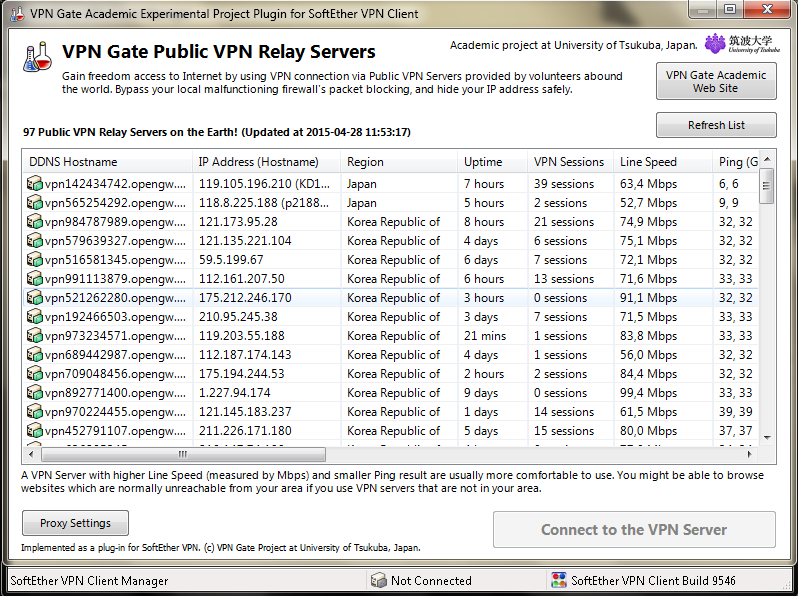Click the 99,4 Mbps line speed value
The image size is (798, 596).
648,393
